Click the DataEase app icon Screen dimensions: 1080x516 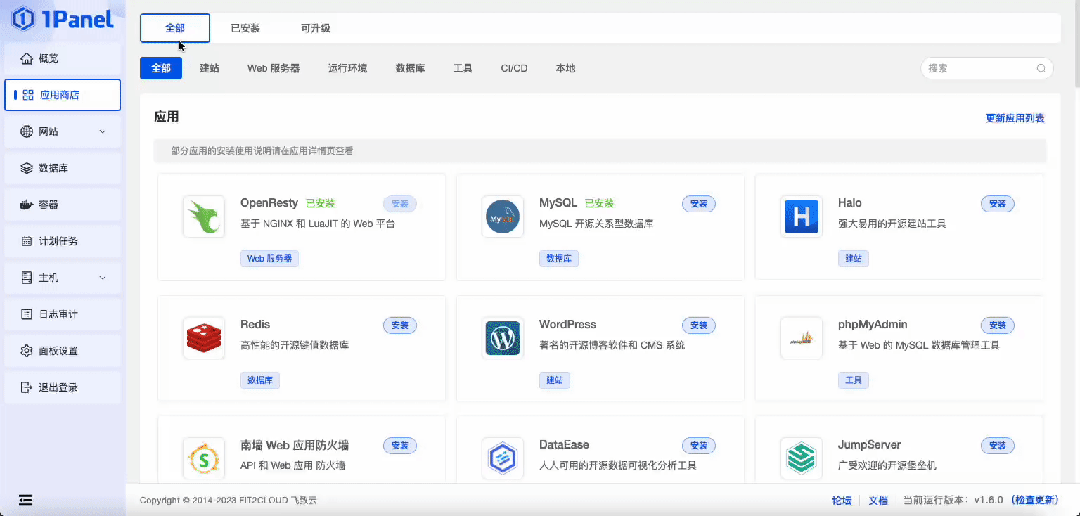[x=502, y=458]
